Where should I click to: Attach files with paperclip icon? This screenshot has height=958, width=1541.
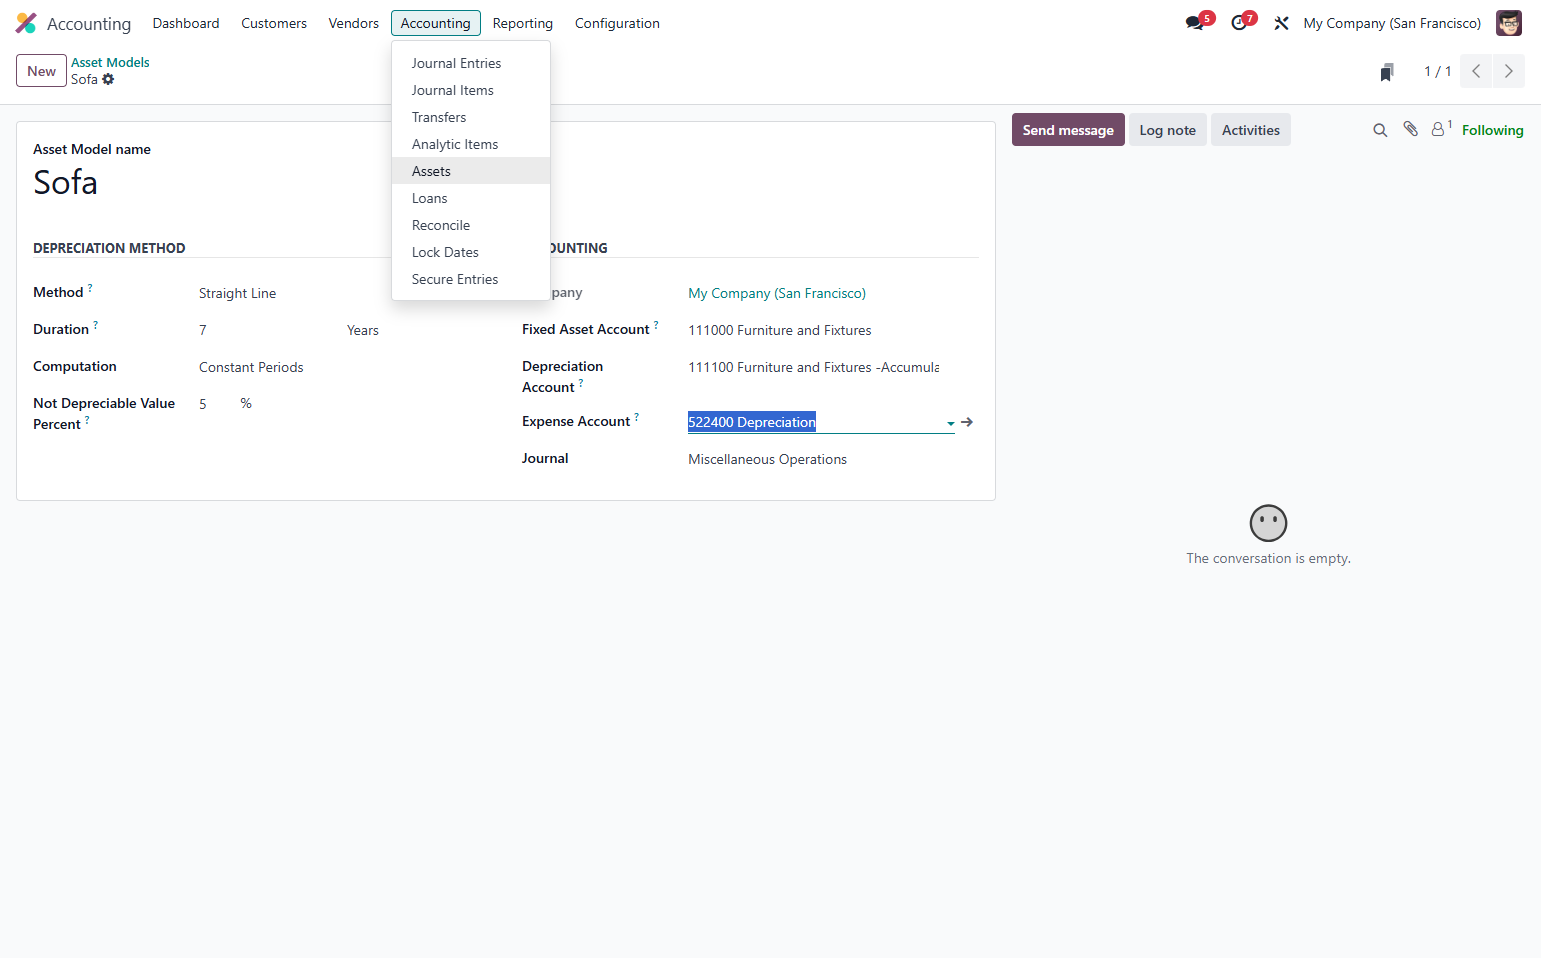1410,129
